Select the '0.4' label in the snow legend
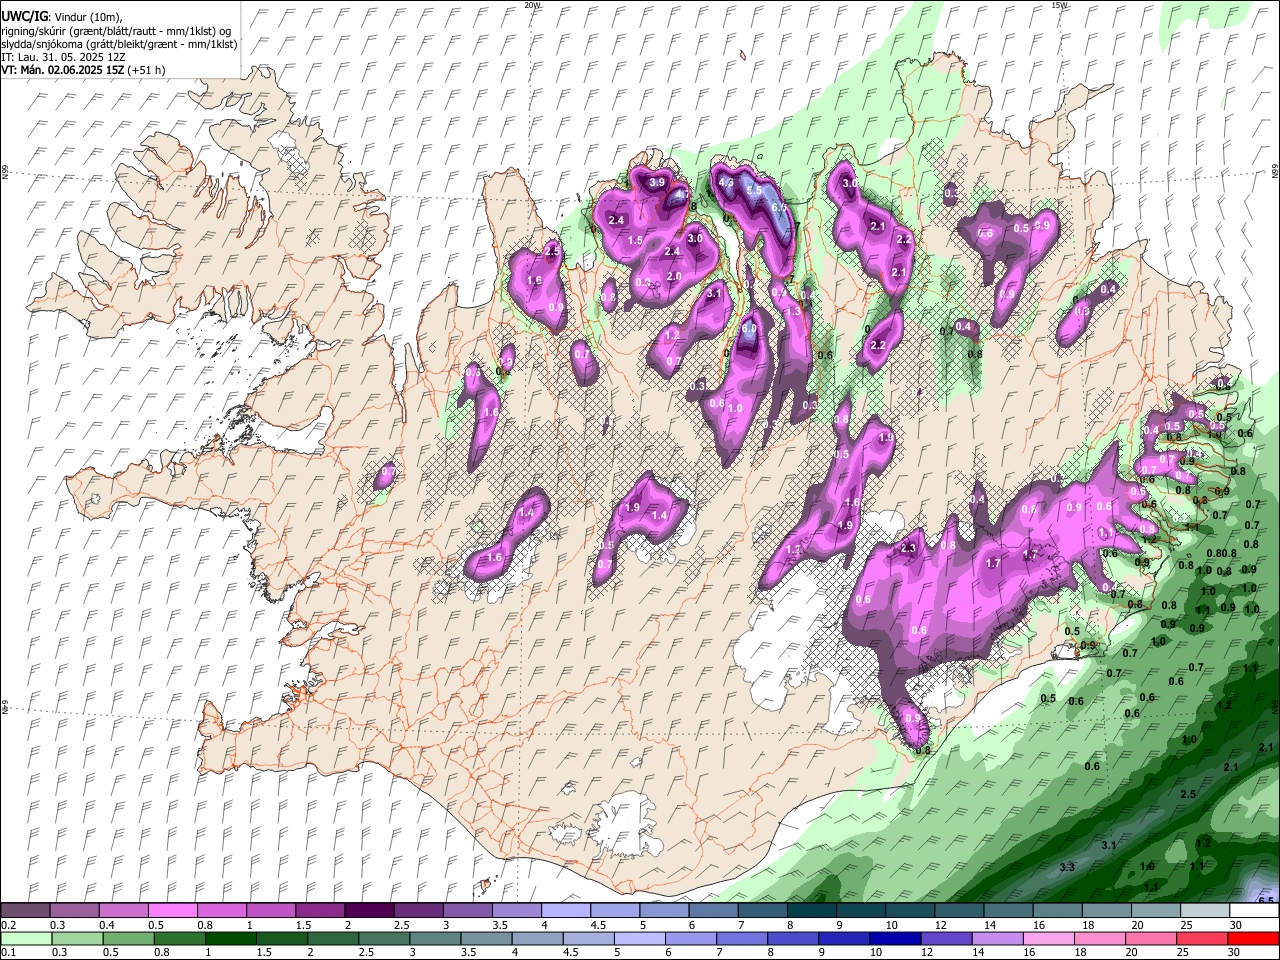 tap(107, 925)
